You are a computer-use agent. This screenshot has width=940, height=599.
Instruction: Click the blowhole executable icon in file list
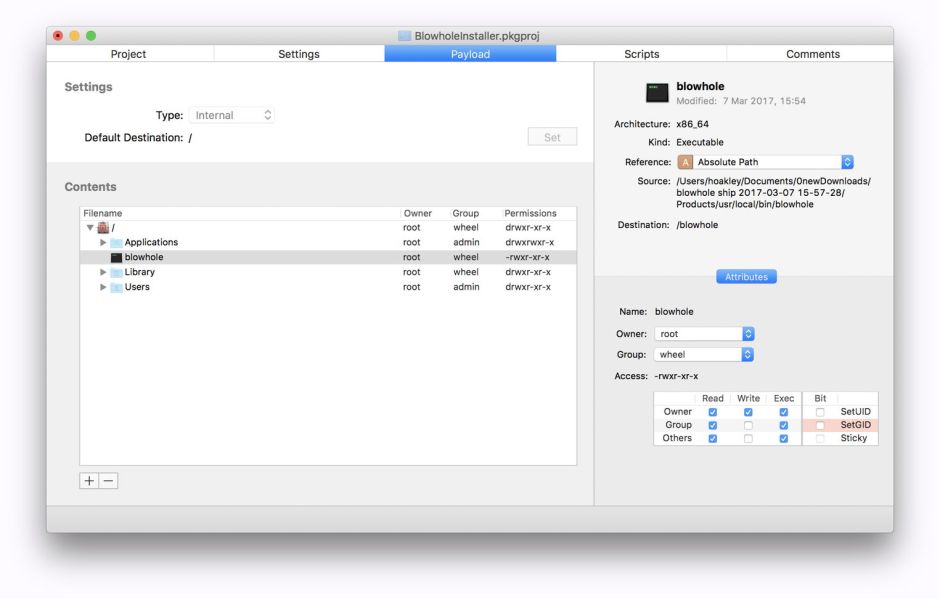click(116, 257)
